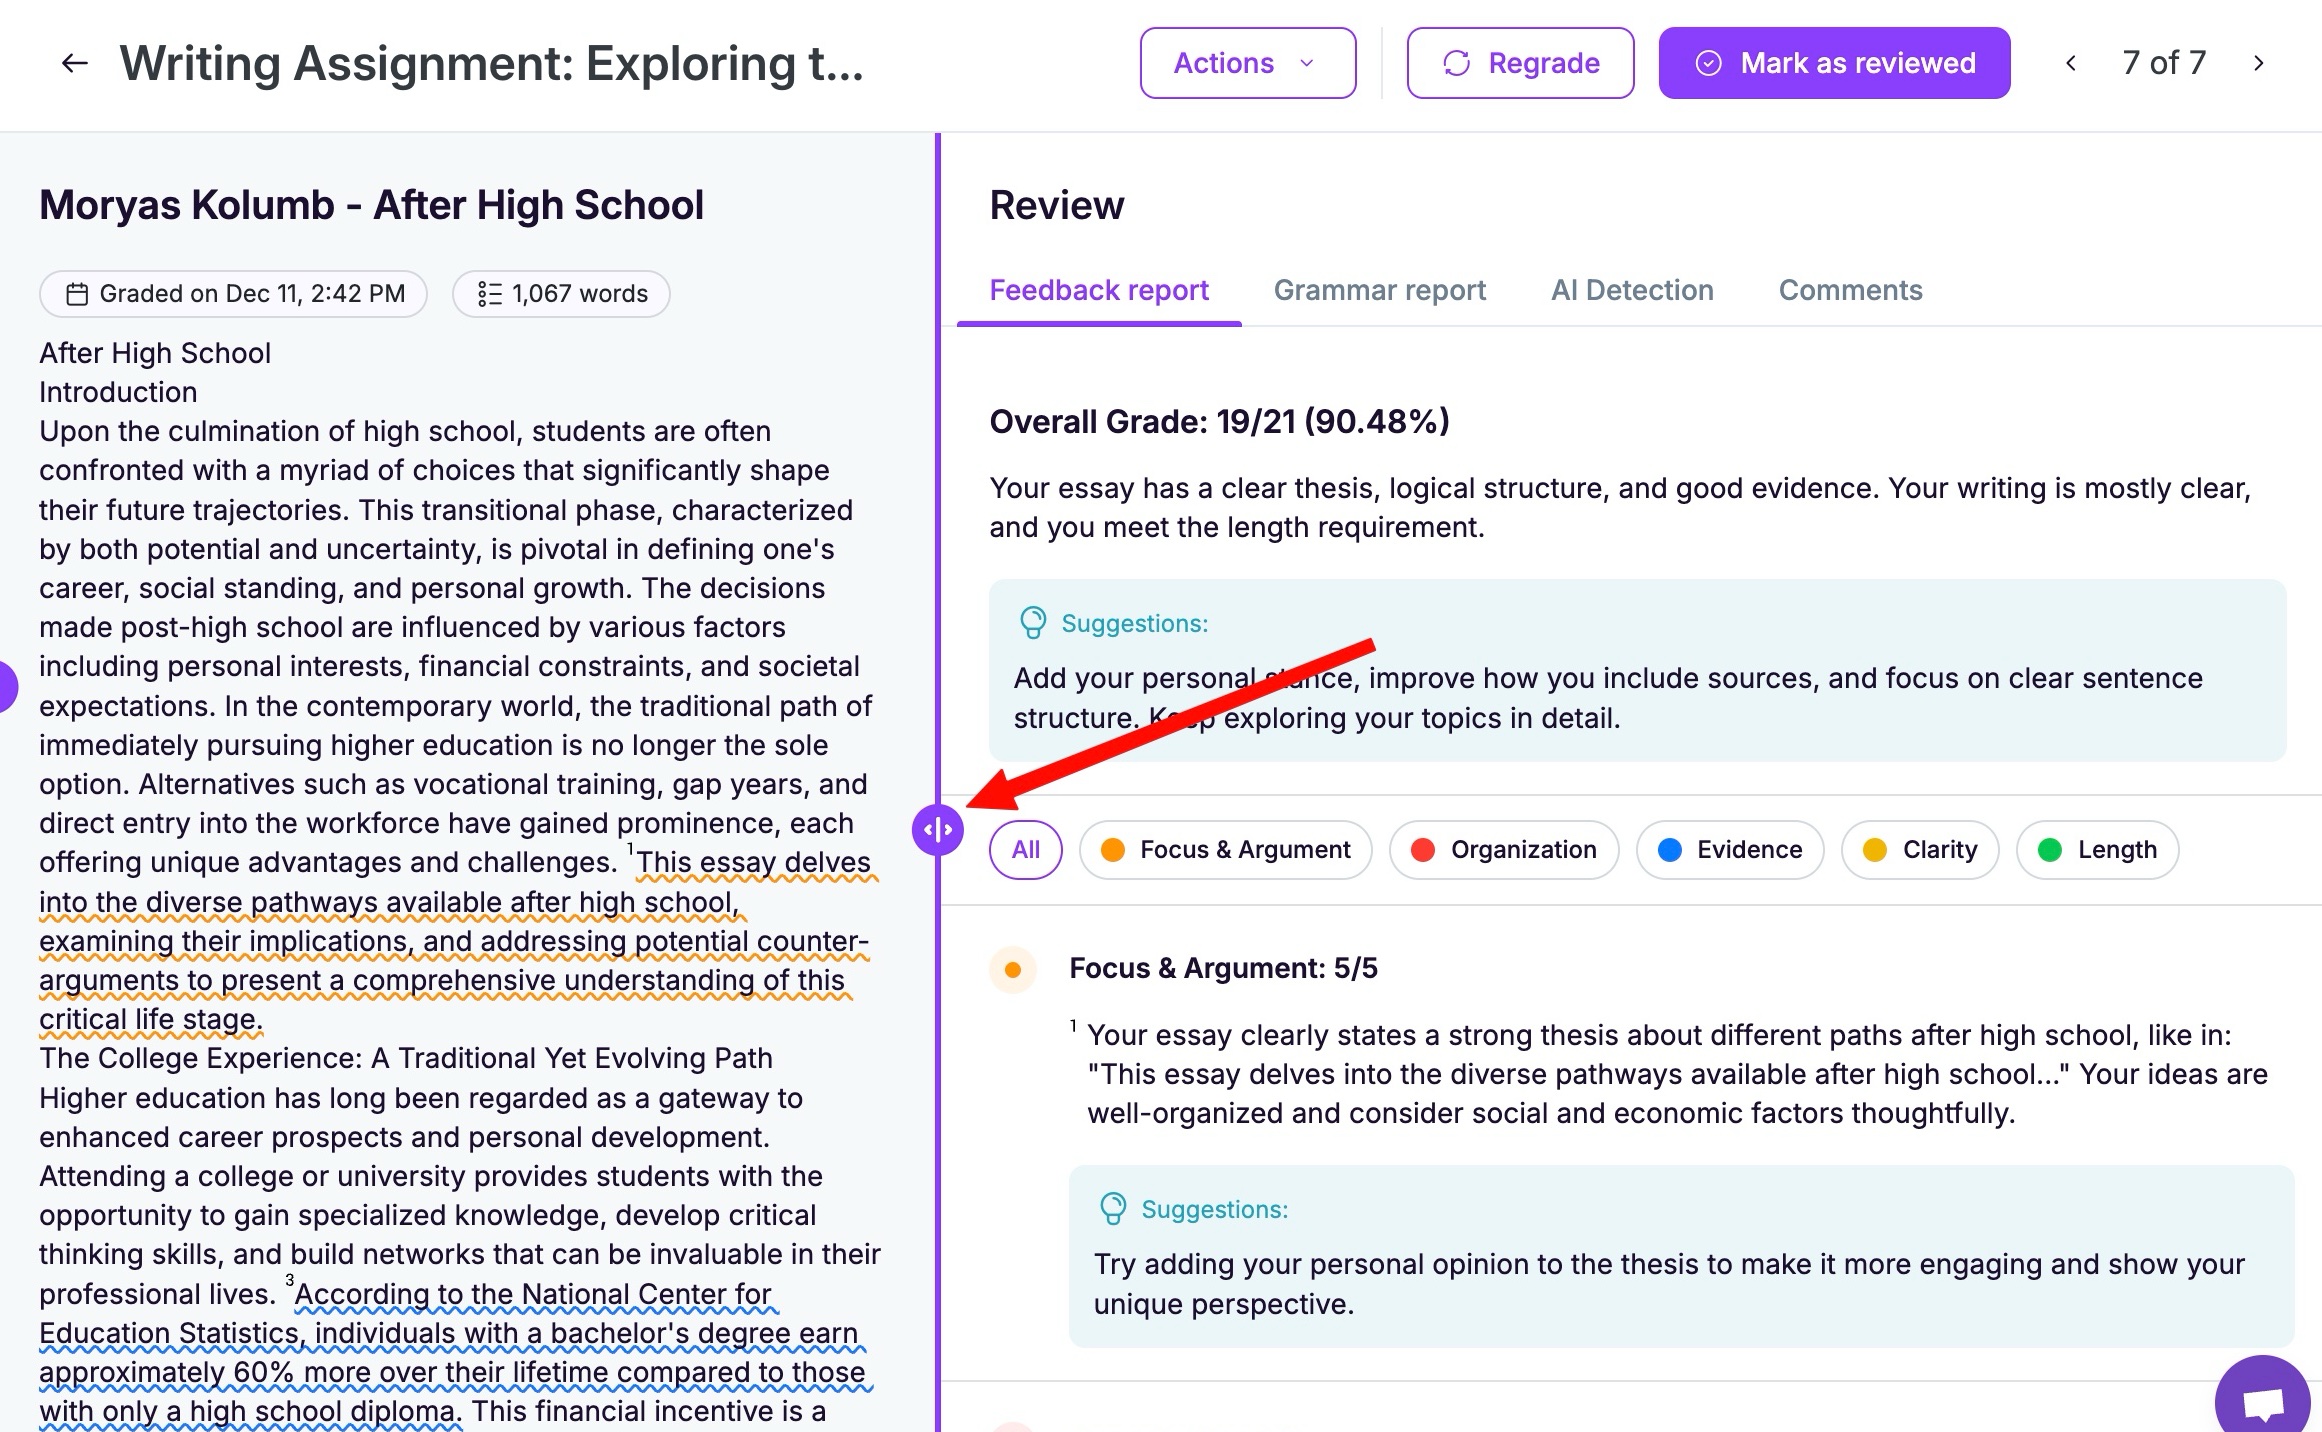Select the All feedback filter
The height and width of the screenshot is (1432, 2322).
click(x=1025, y=850)
